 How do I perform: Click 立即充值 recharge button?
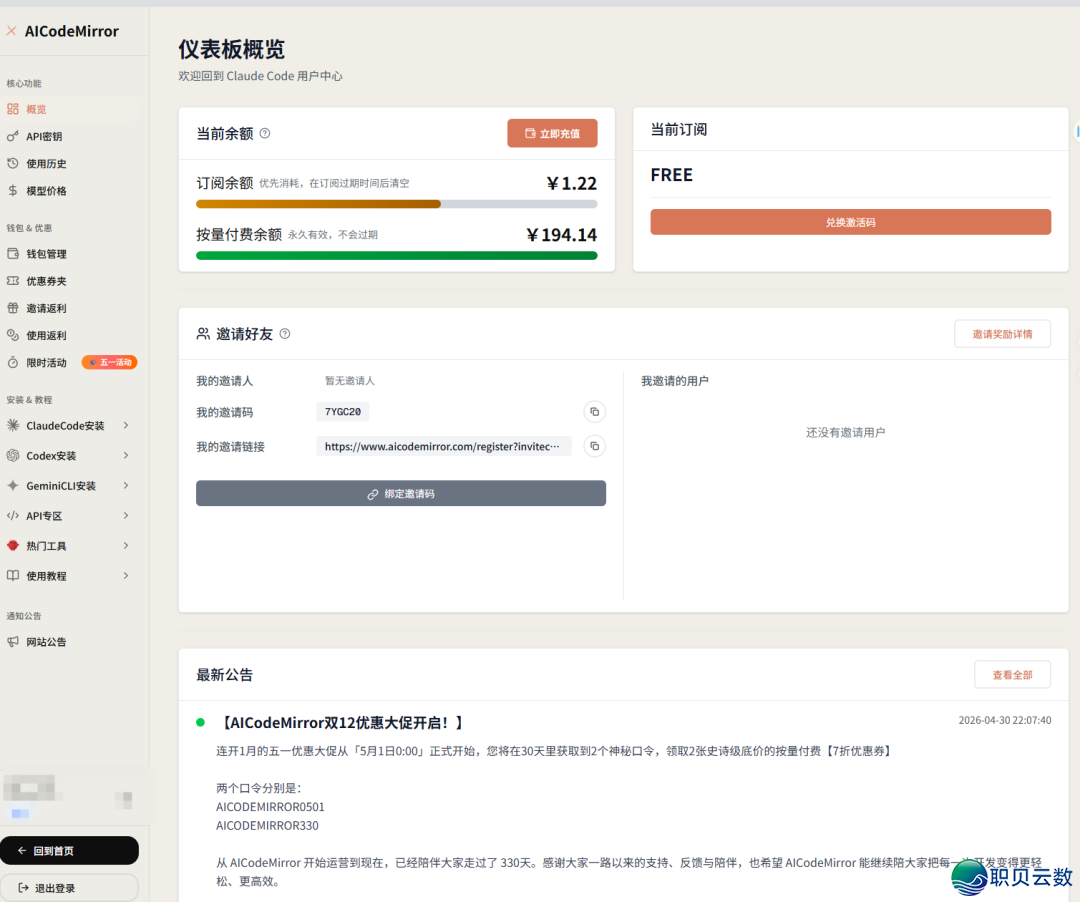pos(552,133)
